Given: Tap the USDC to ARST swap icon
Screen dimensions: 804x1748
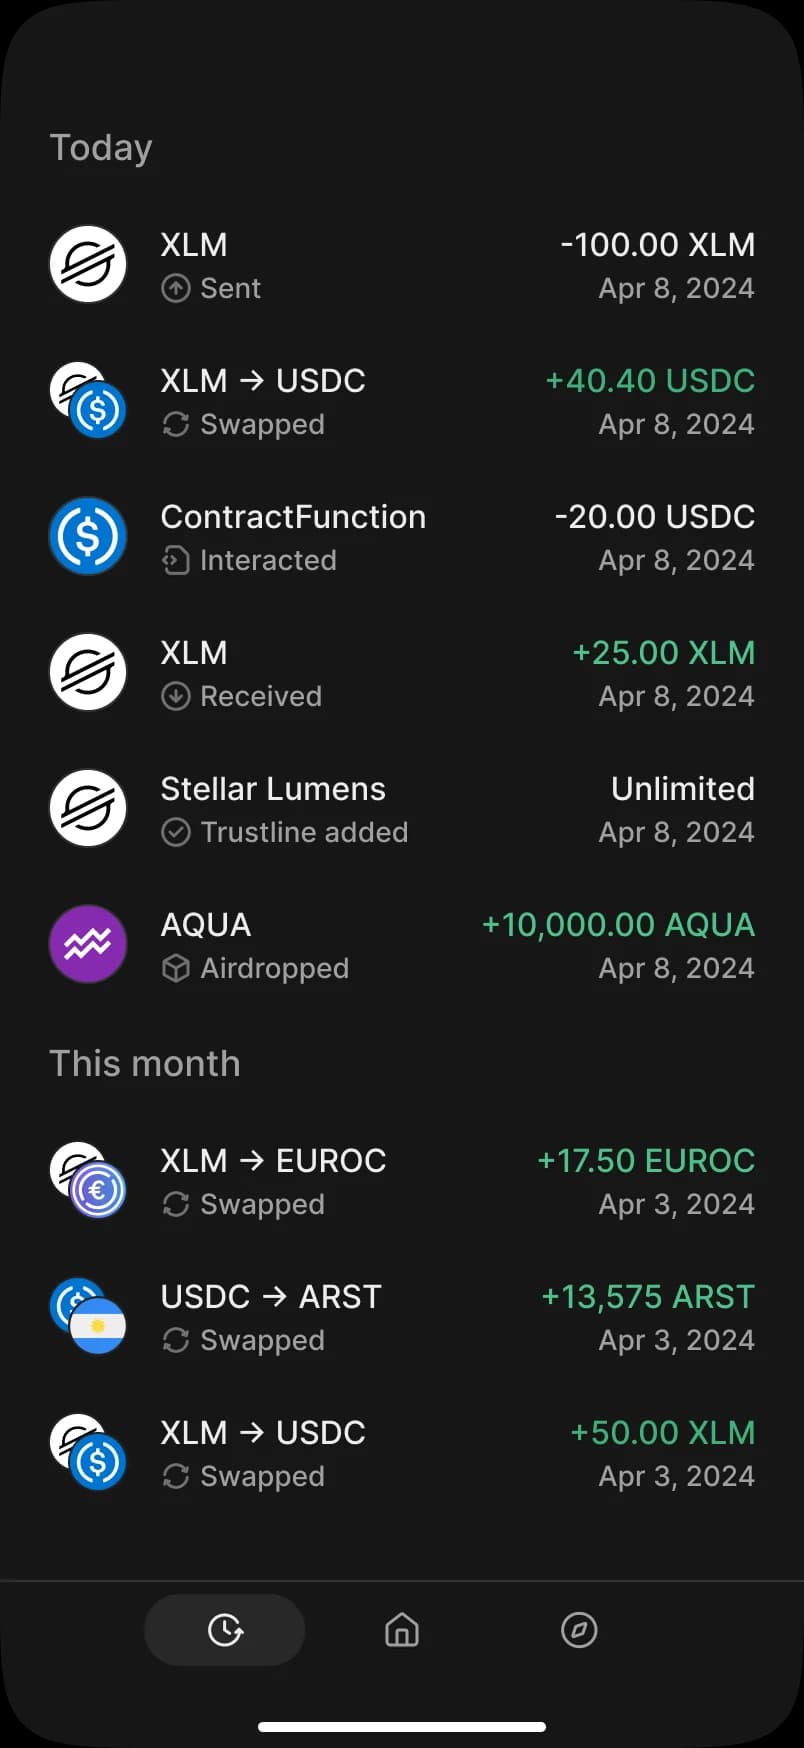Looking at the screenshot, I should click(x=88, y=1317).
